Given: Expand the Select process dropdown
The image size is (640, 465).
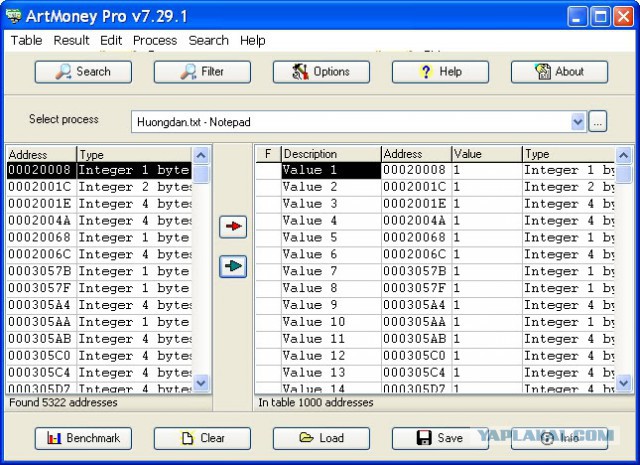Looking at the screenshot, I should (577, 122).
